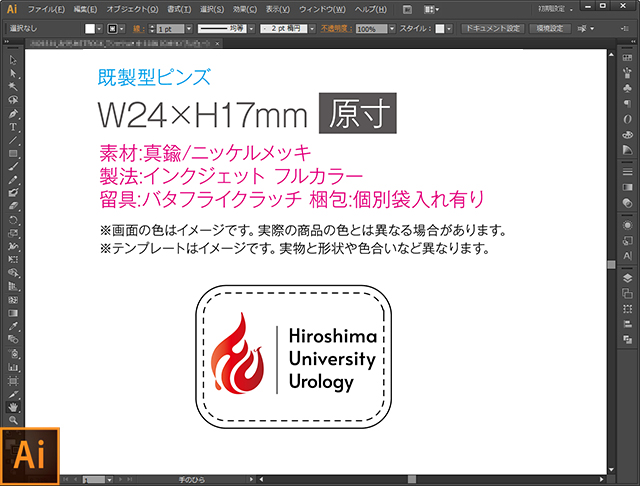Select the Scale tool
Image resolution: width=640 pixels, height=486 pixels.
(13, 233)
